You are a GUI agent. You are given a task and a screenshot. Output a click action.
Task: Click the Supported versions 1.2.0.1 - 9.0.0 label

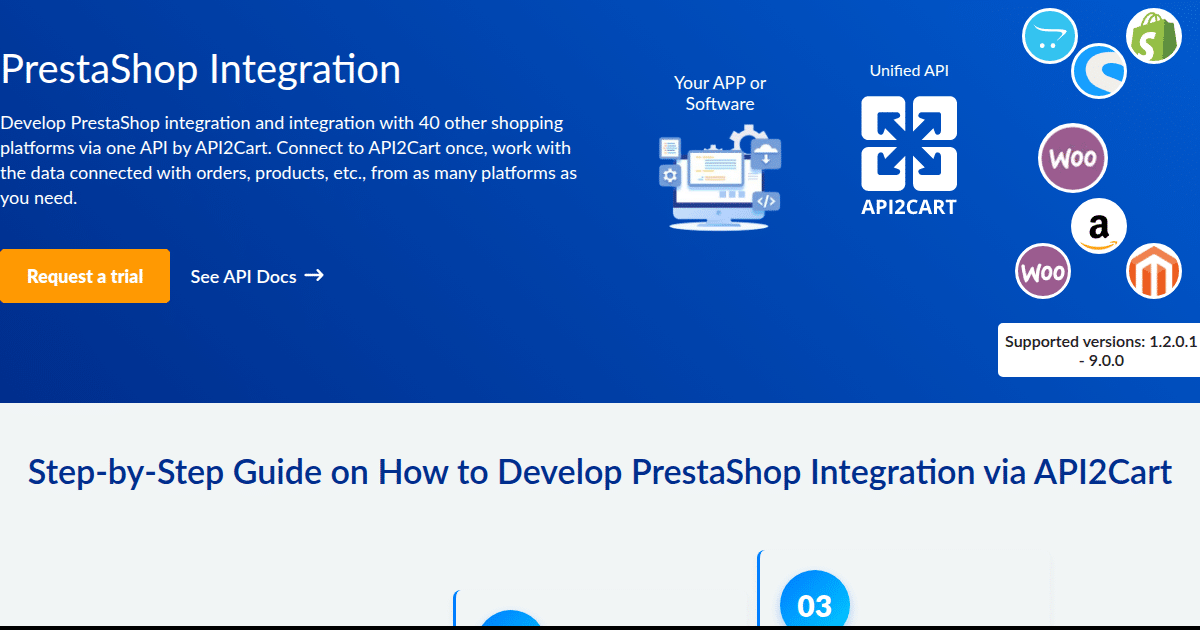tap(1100, 350)
